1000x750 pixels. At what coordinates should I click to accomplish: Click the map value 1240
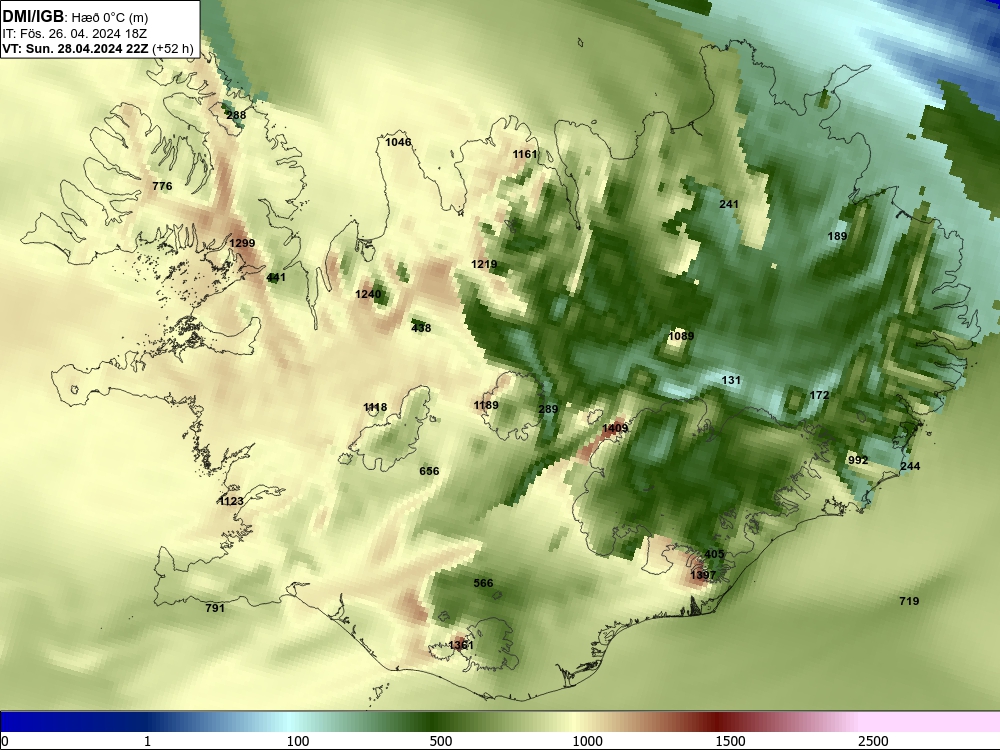click(368, 294)
